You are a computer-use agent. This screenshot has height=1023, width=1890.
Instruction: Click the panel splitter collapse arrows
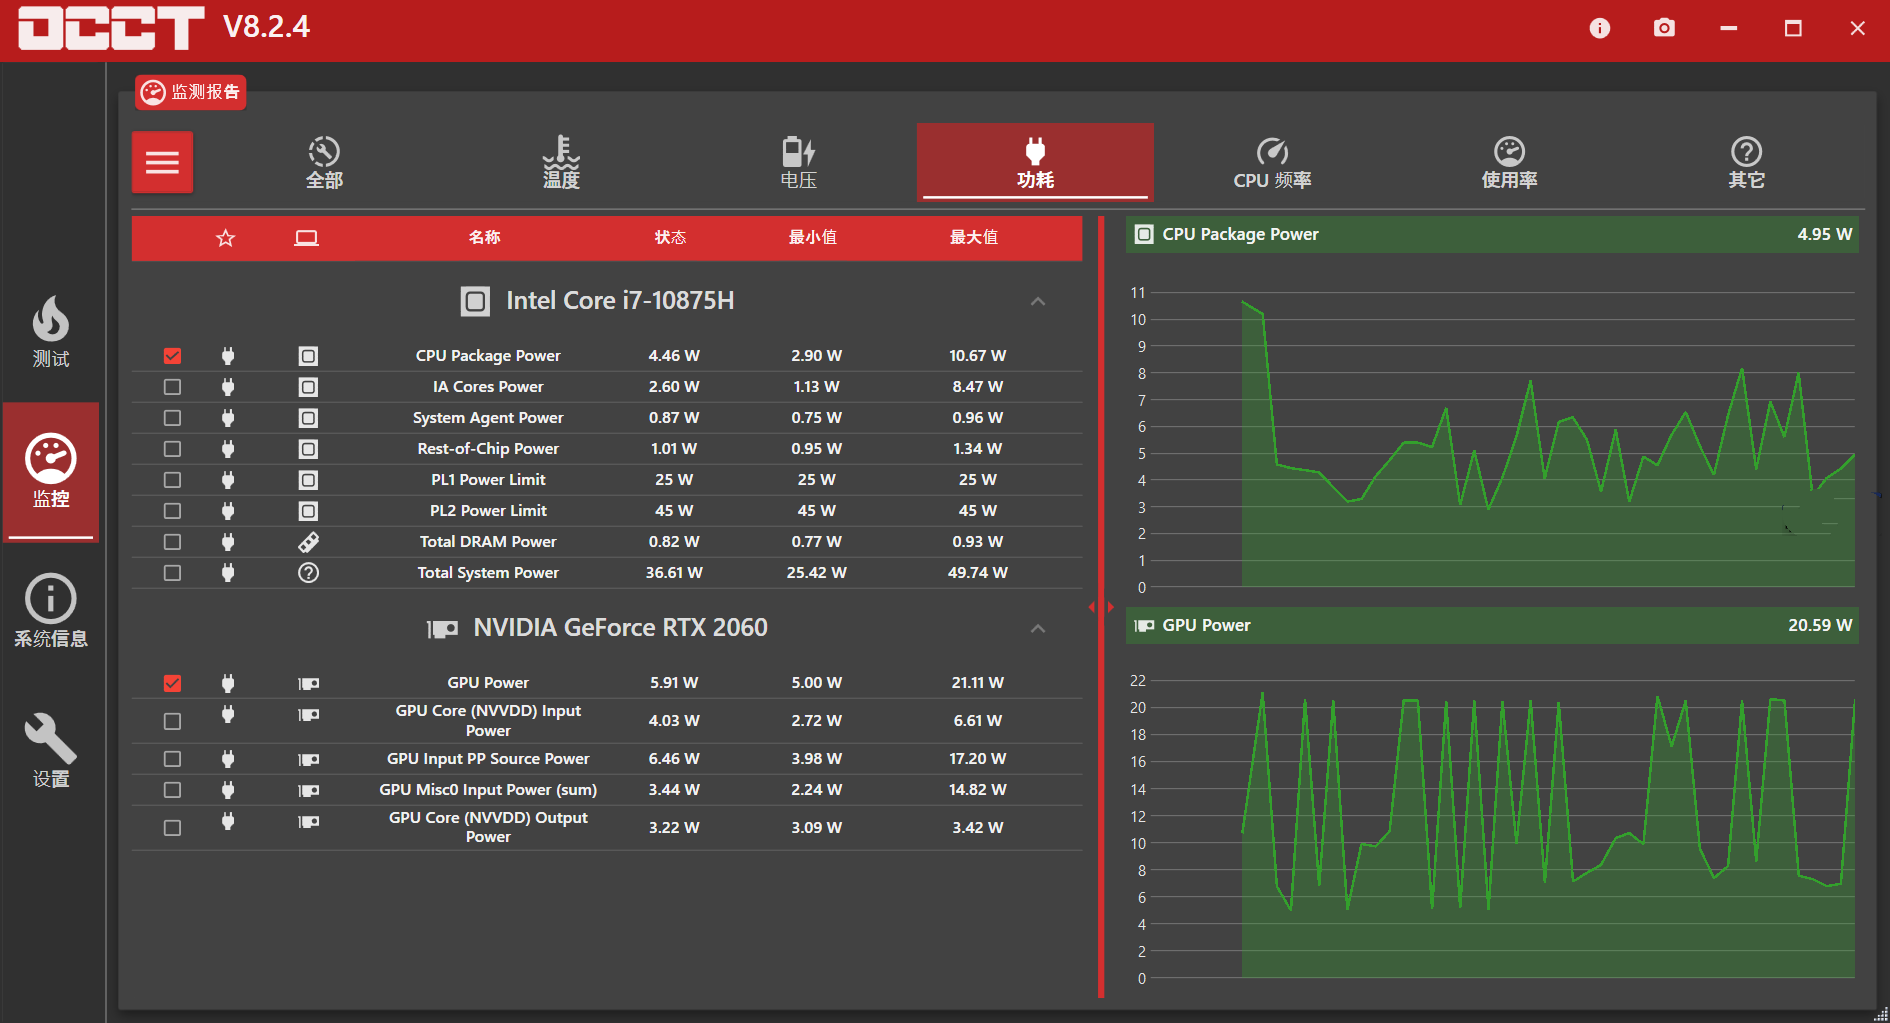tap(1101, 607)
